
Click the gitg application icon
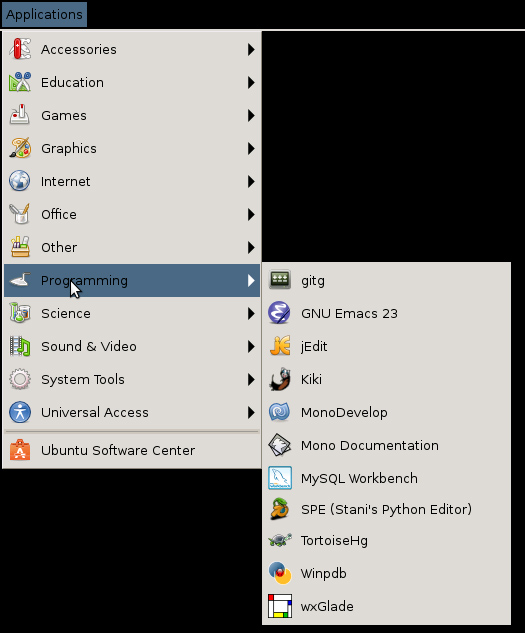[x=279, y=280]
